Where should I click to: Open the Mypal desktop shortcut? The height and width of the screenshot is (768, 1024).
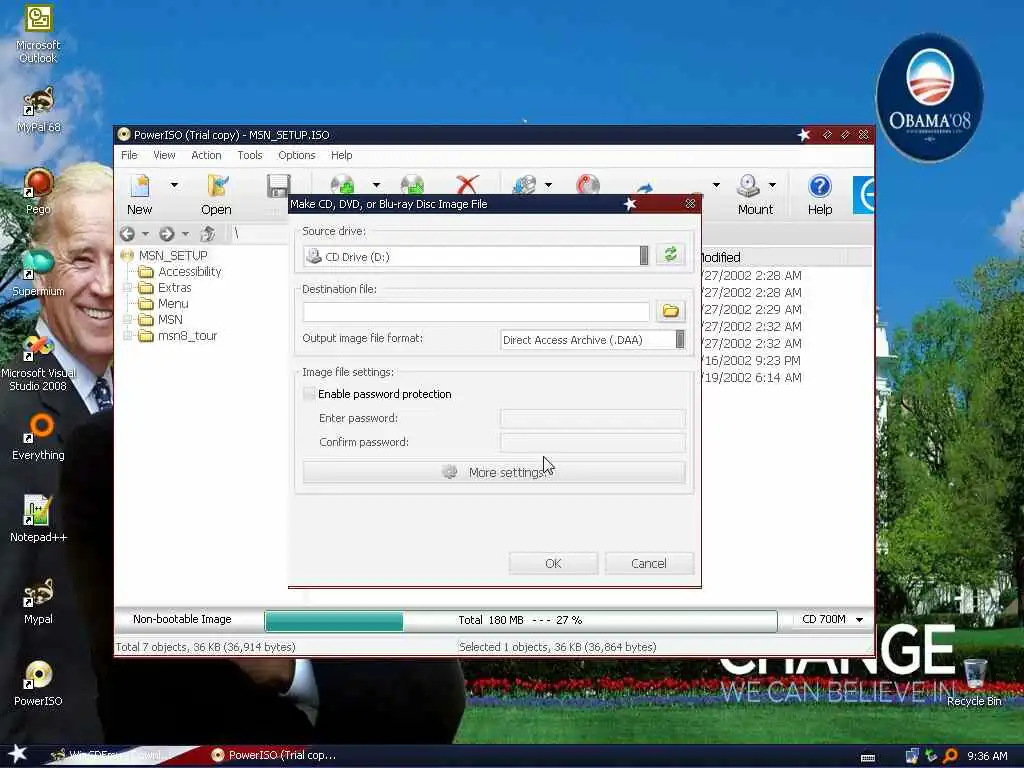click(x=38, y=601)
